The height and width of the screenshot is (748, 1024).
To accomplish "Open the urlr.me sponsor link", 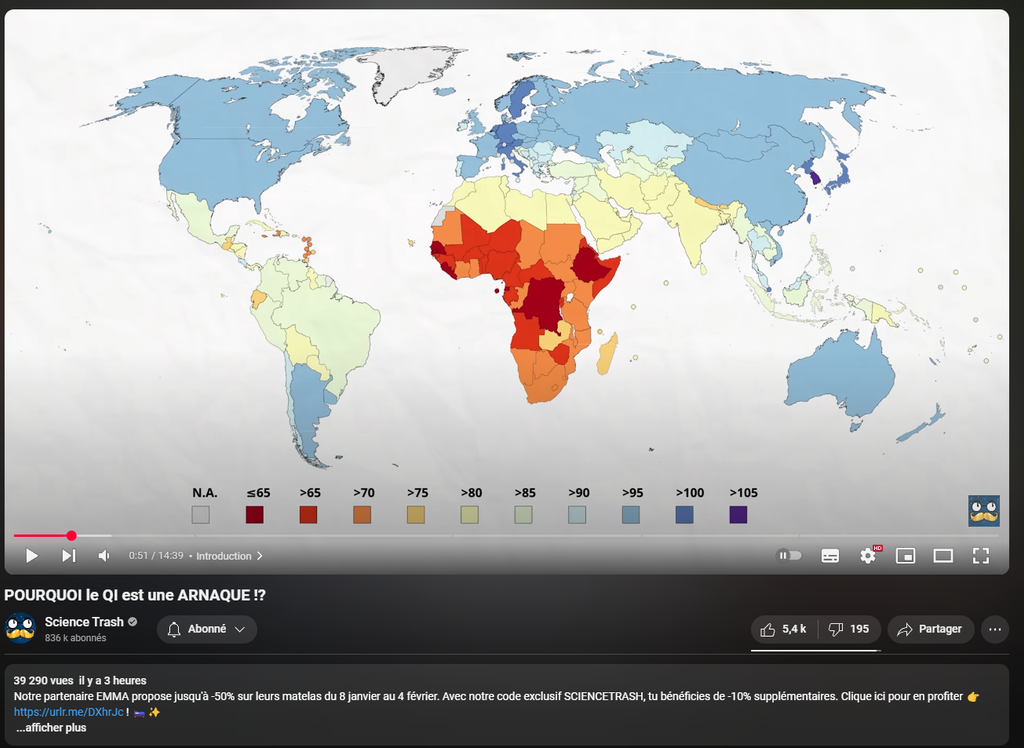I will pos(69,711).
